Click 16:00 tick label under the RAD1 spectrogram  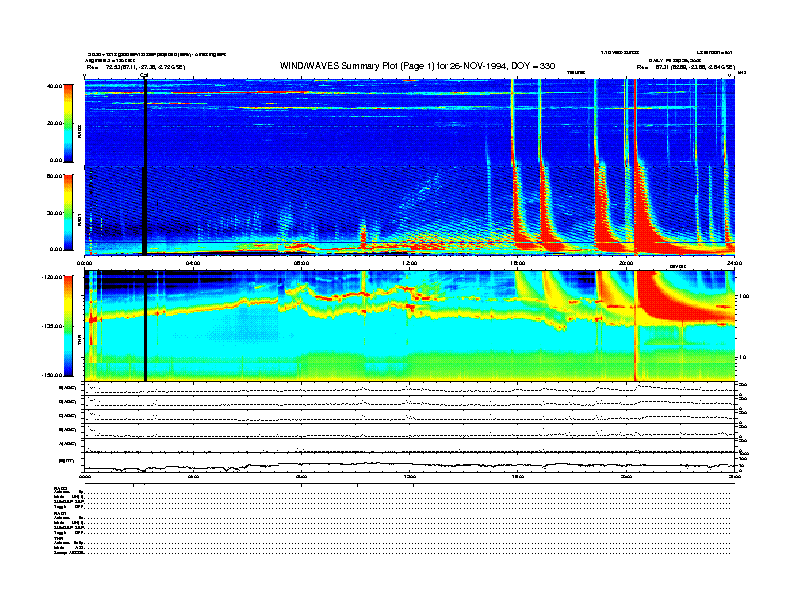click(x=518, y=263)
